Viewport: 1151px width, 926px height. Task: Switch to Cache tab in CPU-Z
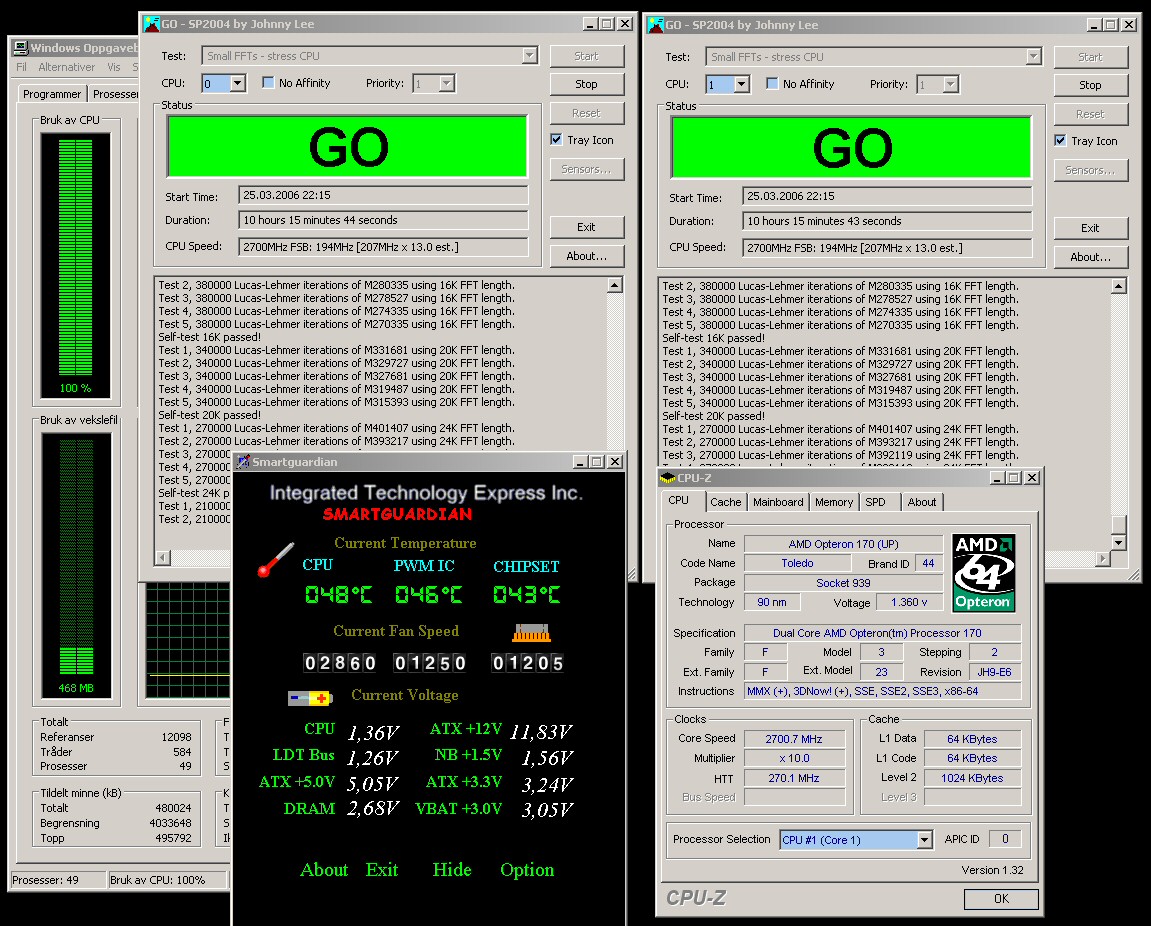pyautogui.click(x=726, y=502)
